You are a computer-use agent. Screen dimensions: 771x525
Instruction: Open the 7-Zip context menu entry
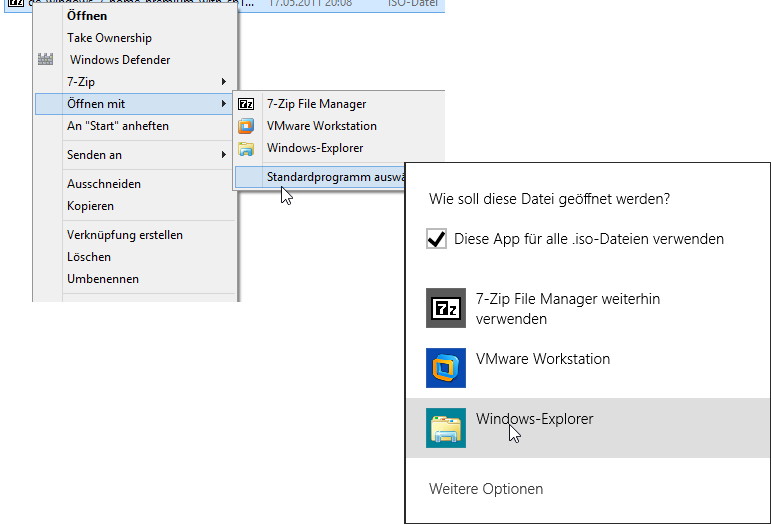(x=81, y=82)
